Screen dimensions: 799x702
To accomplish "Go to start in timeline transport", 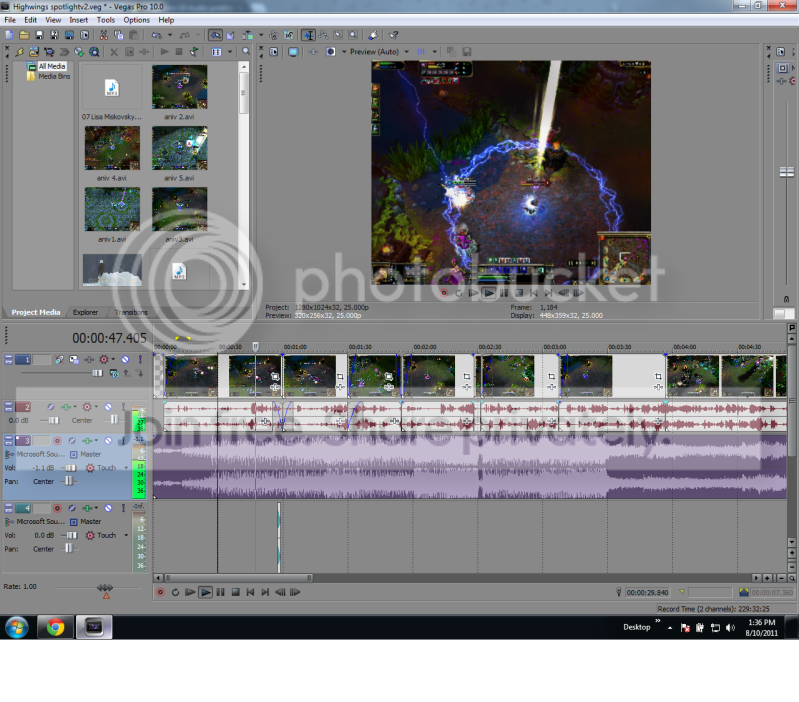I will tap(250, 592).
